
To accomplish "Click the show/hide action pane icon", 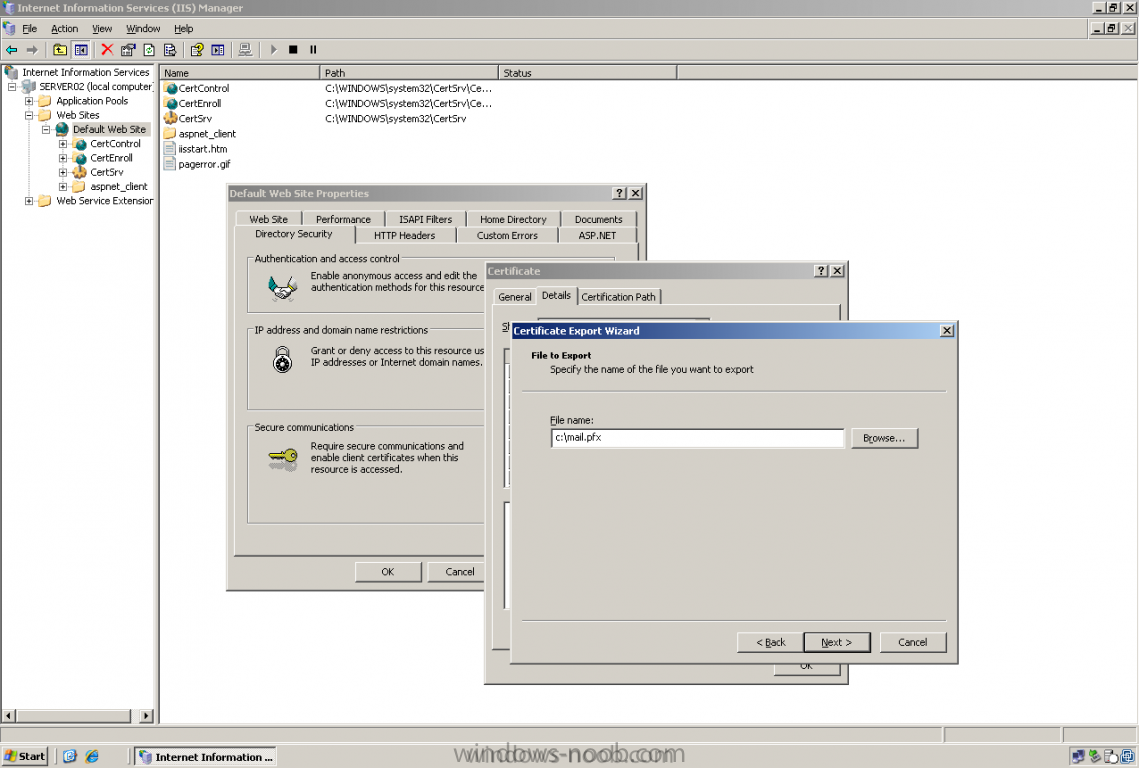I will [218, 50].
